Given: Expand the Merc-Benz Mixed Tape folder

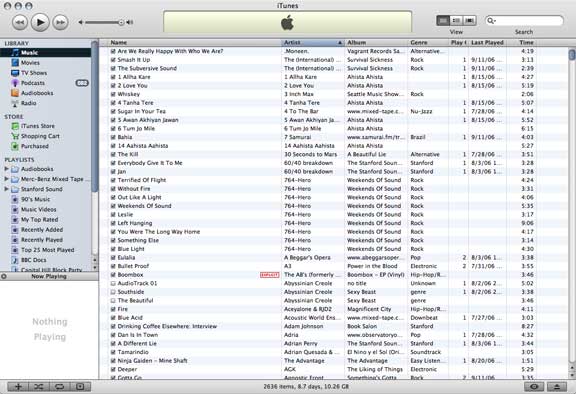Looking at the screenshot, I should [6, 179].
